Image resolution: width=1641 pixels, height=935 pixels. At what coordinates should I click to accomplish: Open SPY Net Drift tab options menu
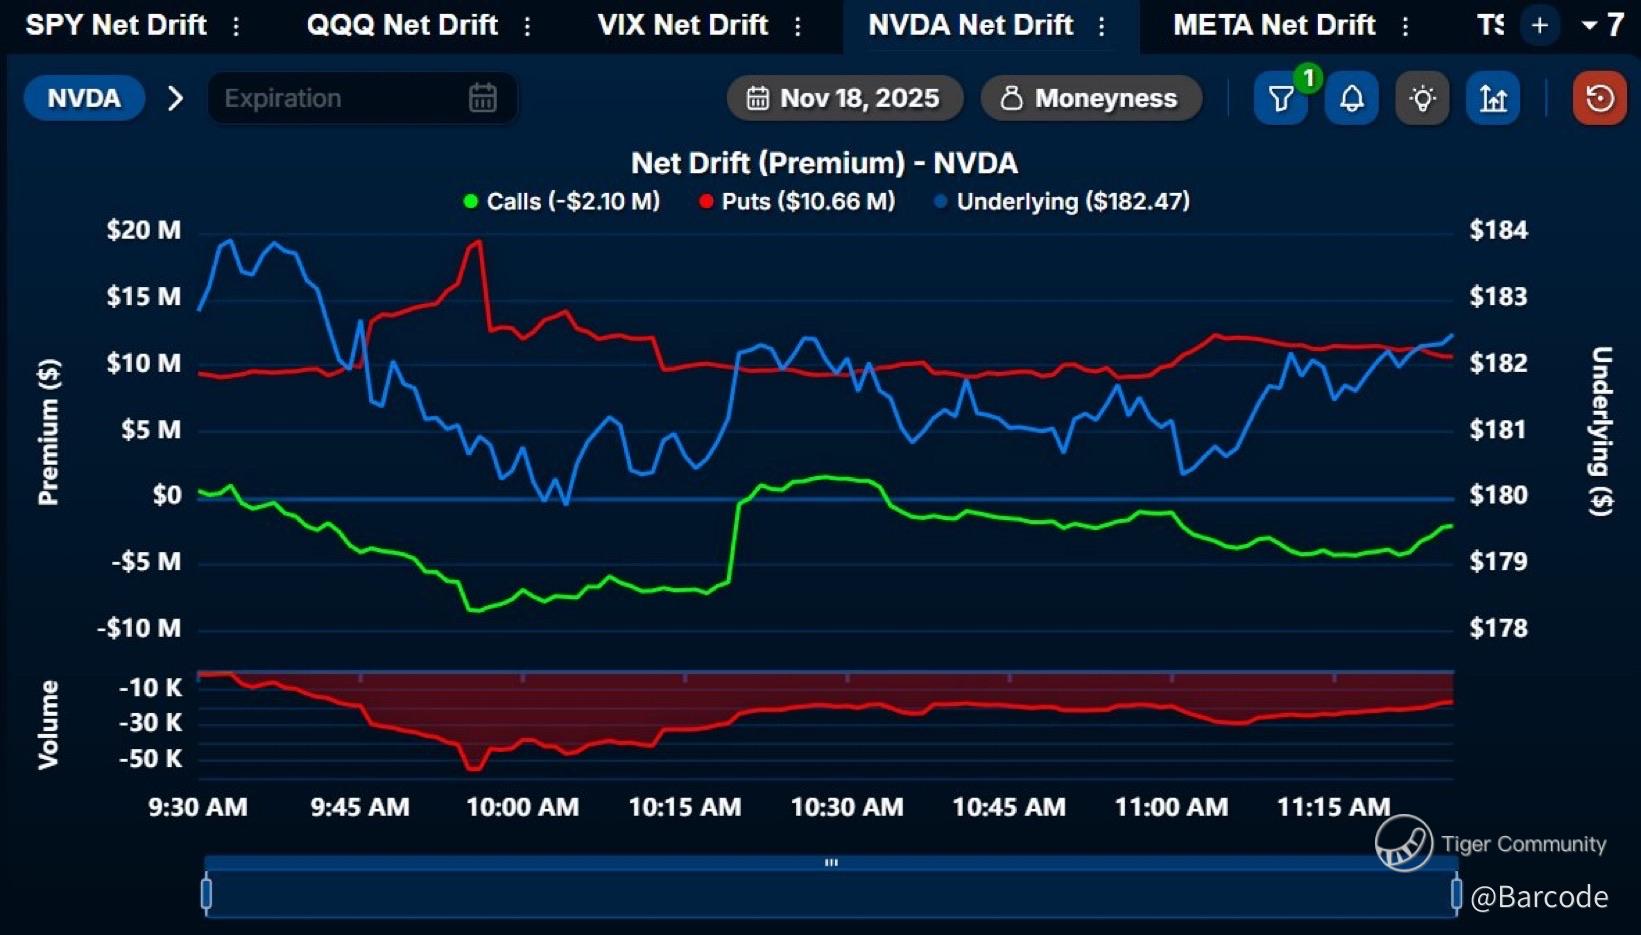pos(236,26)
